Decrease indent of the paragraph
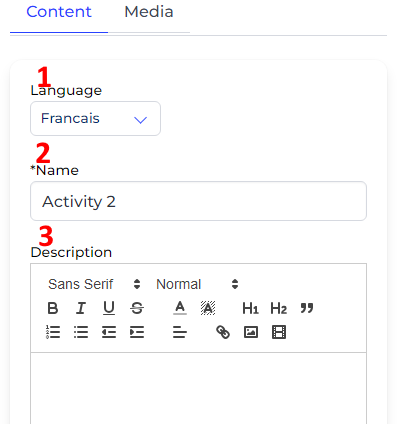 109,332
